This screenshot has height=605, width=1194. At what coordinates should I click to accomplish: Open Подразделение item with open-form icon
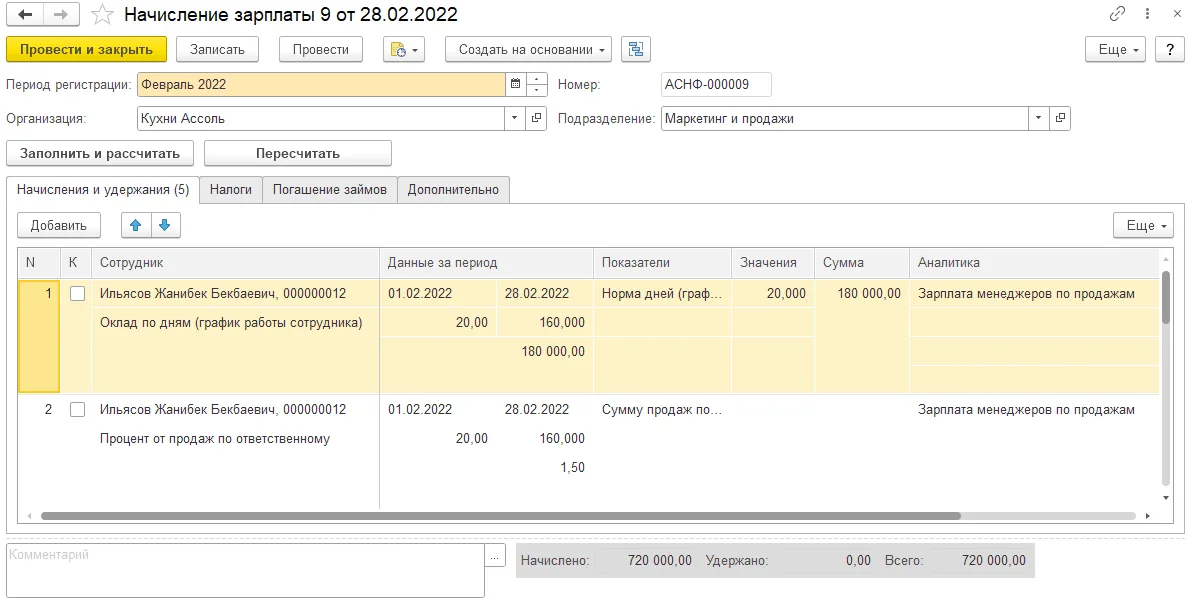click(x=1060, y=119)
